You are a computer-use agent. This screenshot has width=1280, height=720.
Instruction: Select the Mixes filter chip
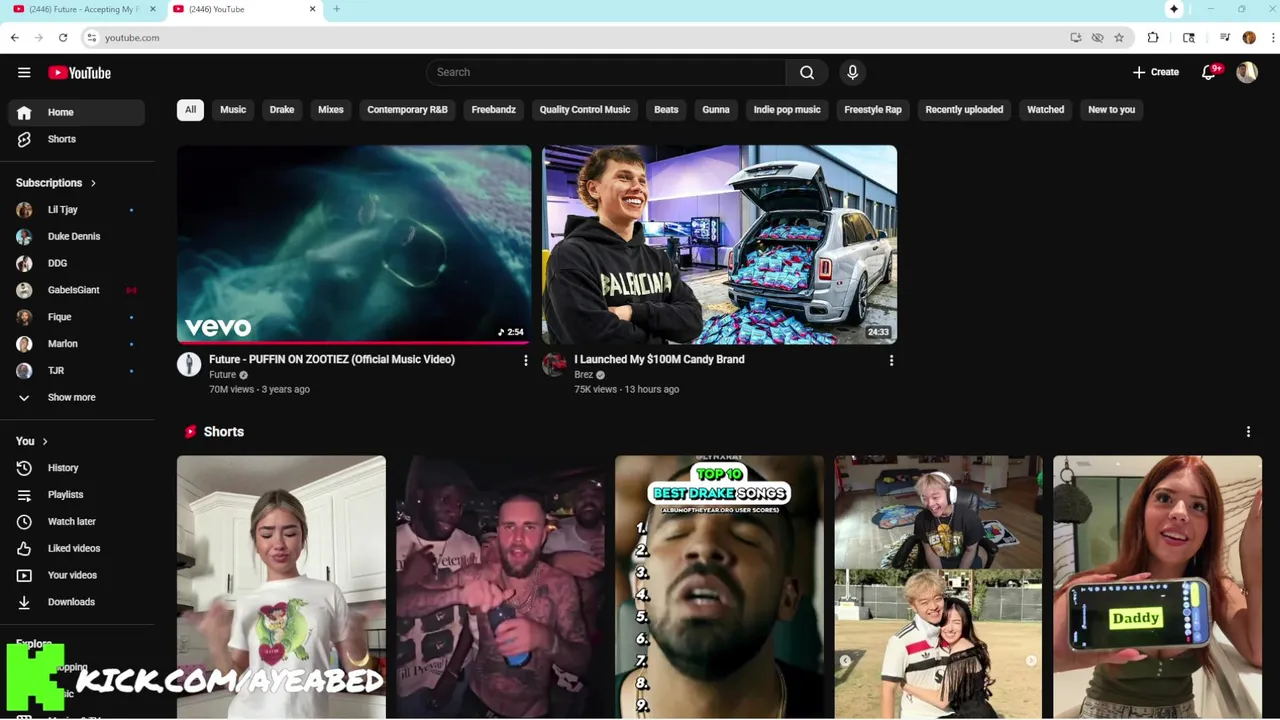(x=331, y=110)
